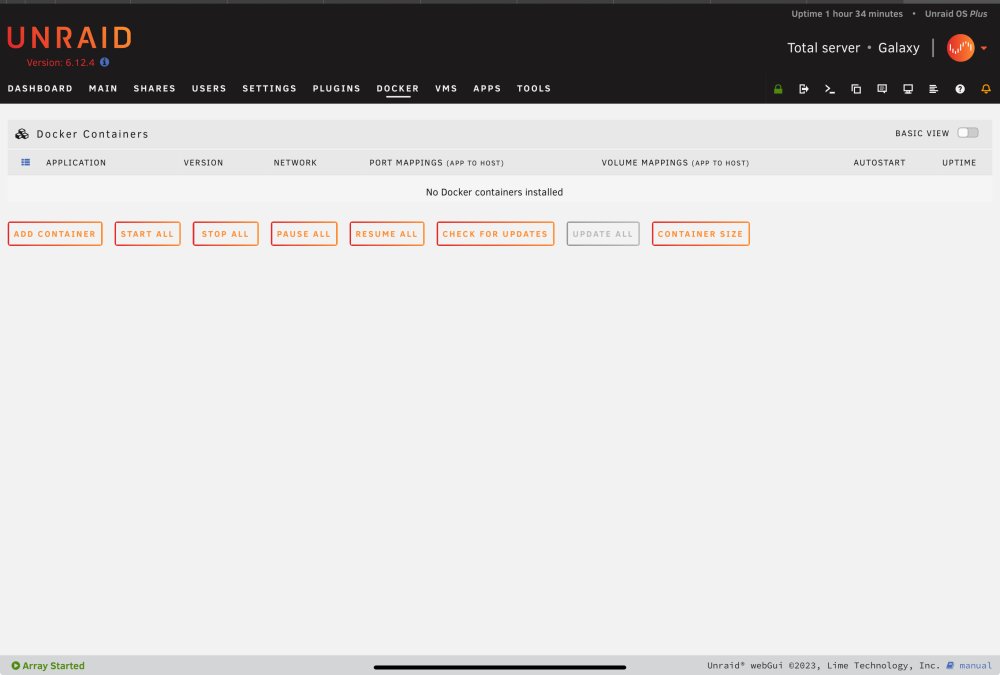
Task: Click the 'Total server' name text
Action: pyautogui.click(x=823, y=48)
